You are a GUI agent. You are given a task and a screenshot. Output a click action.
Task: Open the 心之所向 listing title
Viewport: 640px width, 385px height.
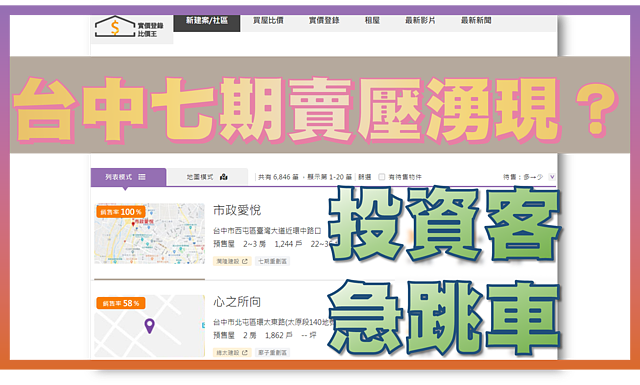coord(237,302)
